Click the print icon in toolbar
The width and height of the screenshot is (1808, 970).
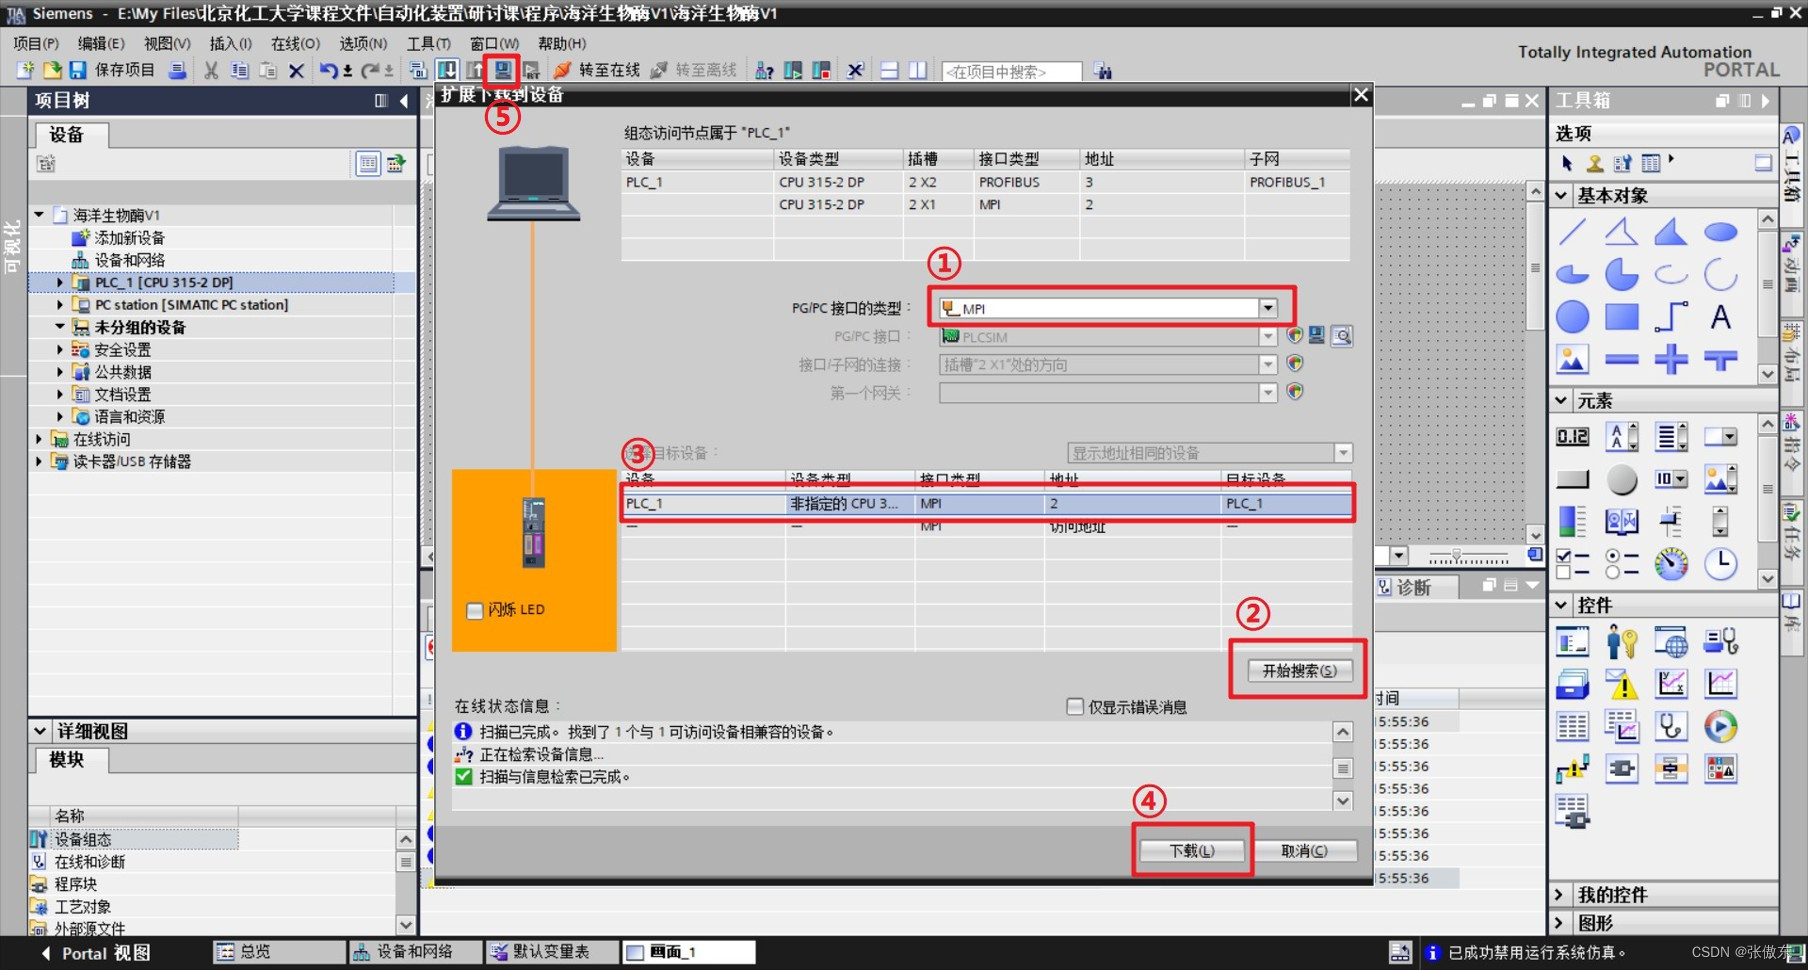click(177, 70)
